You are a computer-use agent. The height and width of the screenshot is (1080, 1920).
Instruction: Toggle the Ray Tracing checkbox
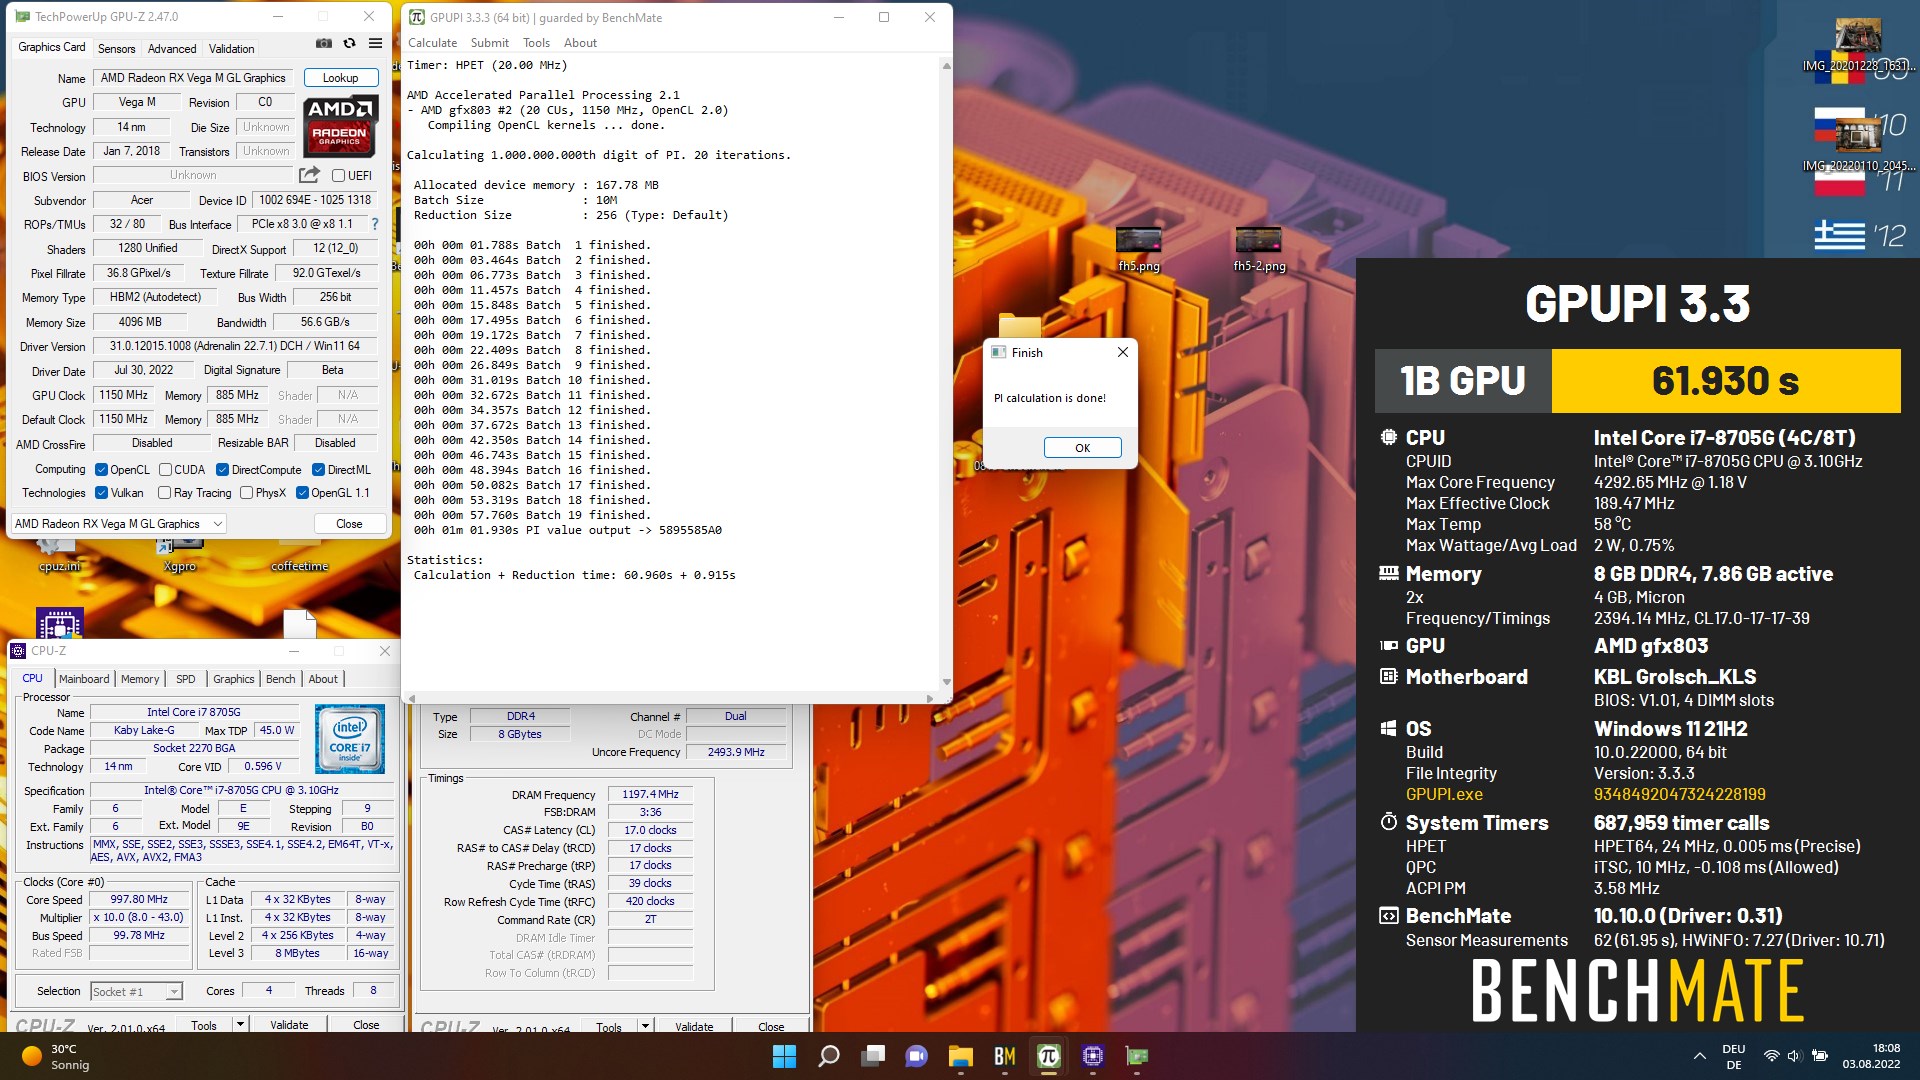[165, 493]
